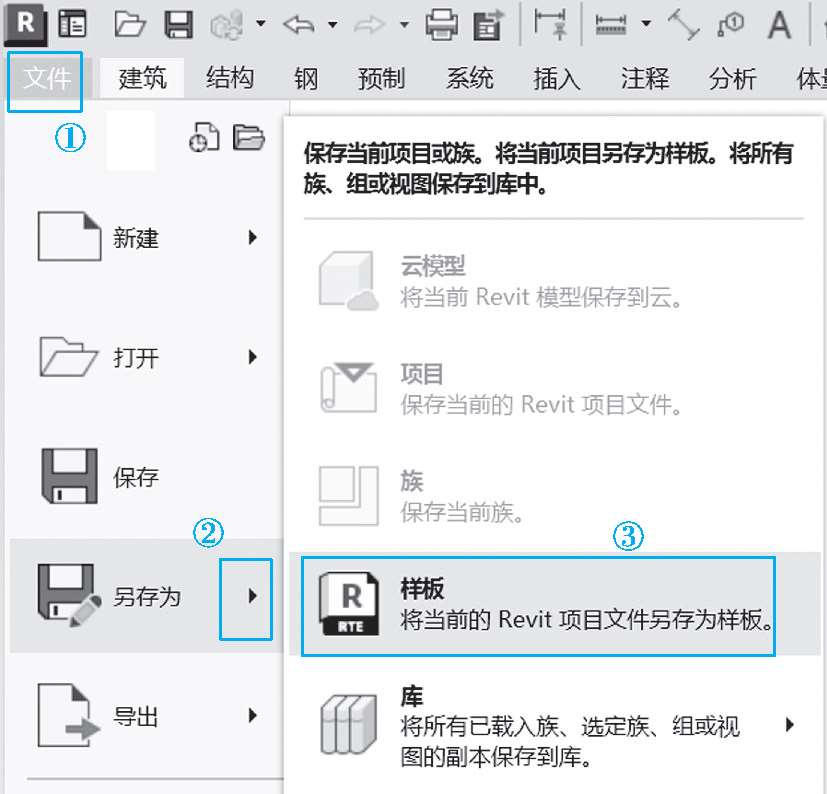Select the Tag by Category icon
This screenshot has height=794, width=827.
[730, 24]
